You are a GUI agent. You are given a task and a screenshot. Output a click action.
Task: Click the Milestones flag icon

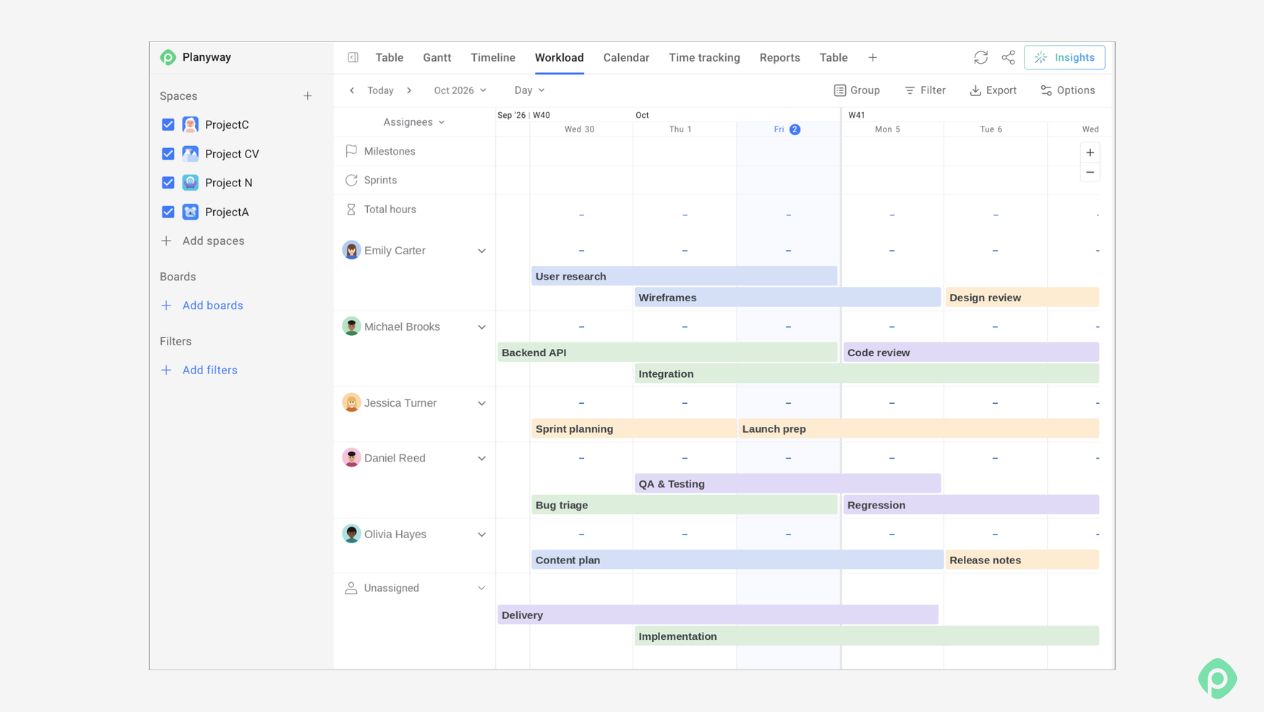point(351,151)
